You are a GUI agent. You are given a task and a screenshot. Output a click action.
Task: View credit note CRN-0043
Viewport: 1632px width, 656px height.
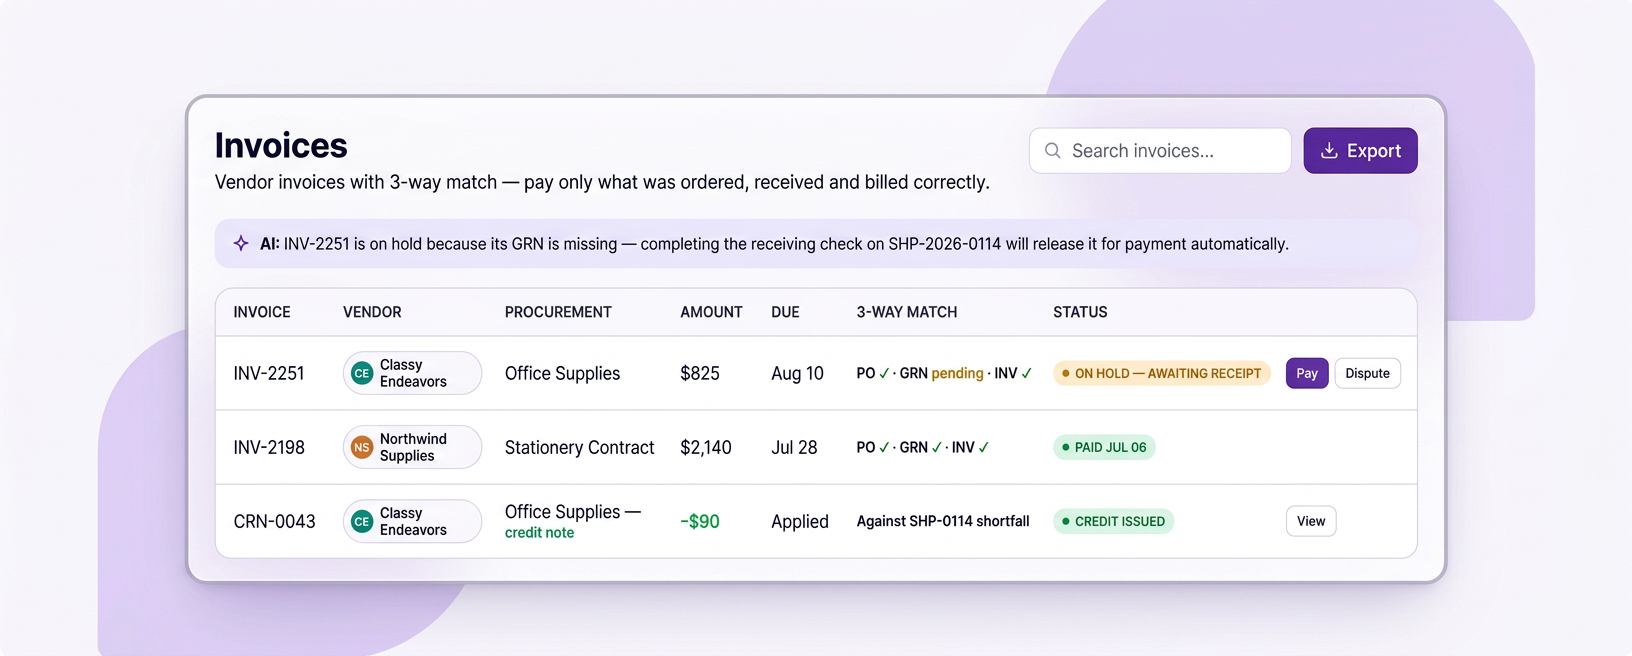pos(1311,521)
